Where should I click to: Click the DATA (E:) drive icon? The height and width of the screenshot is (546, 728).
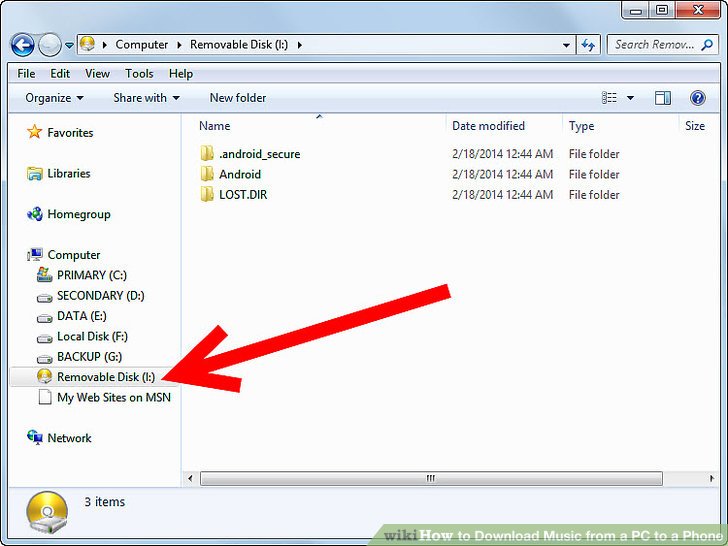click(45, 318)
